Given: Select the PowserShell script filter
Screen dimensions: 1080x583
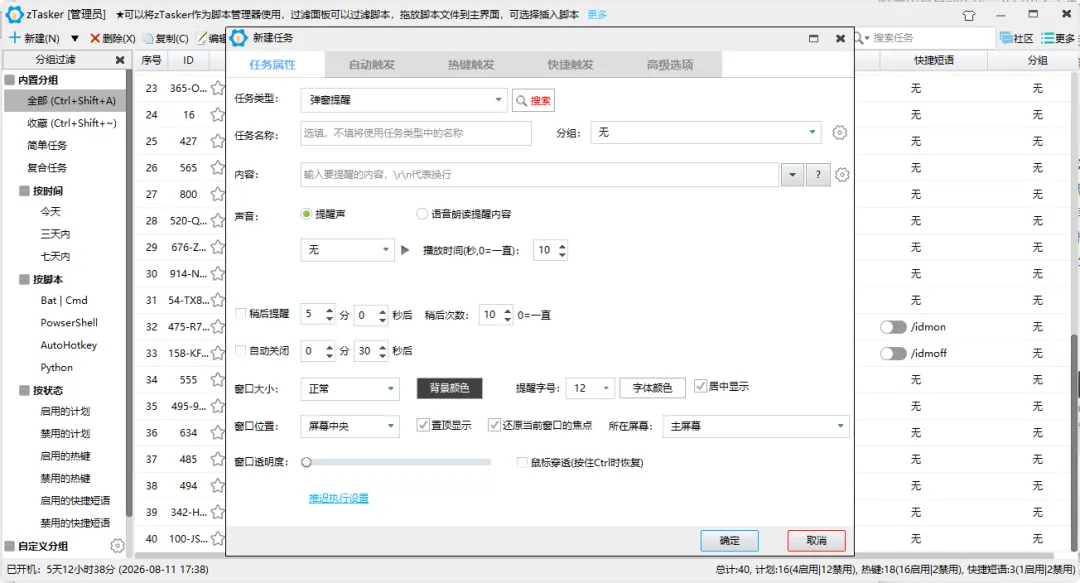Looking at the screenshot, I should pyautogui.click(x=69, y=323).
